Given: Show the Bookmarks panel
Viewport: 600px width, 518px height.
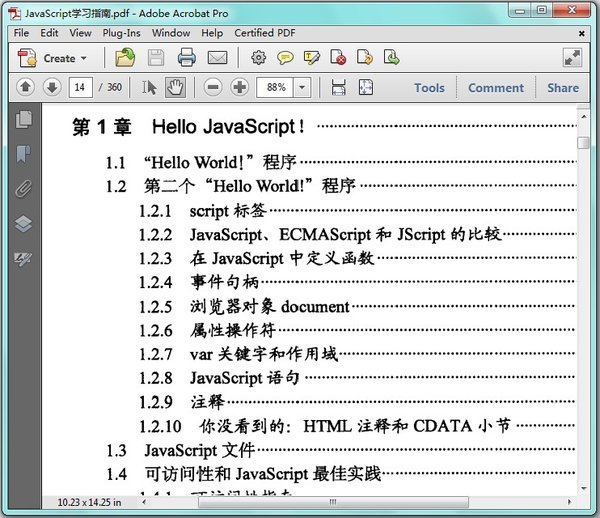Looking at the screenshot, I should click(x=24, y=154).
